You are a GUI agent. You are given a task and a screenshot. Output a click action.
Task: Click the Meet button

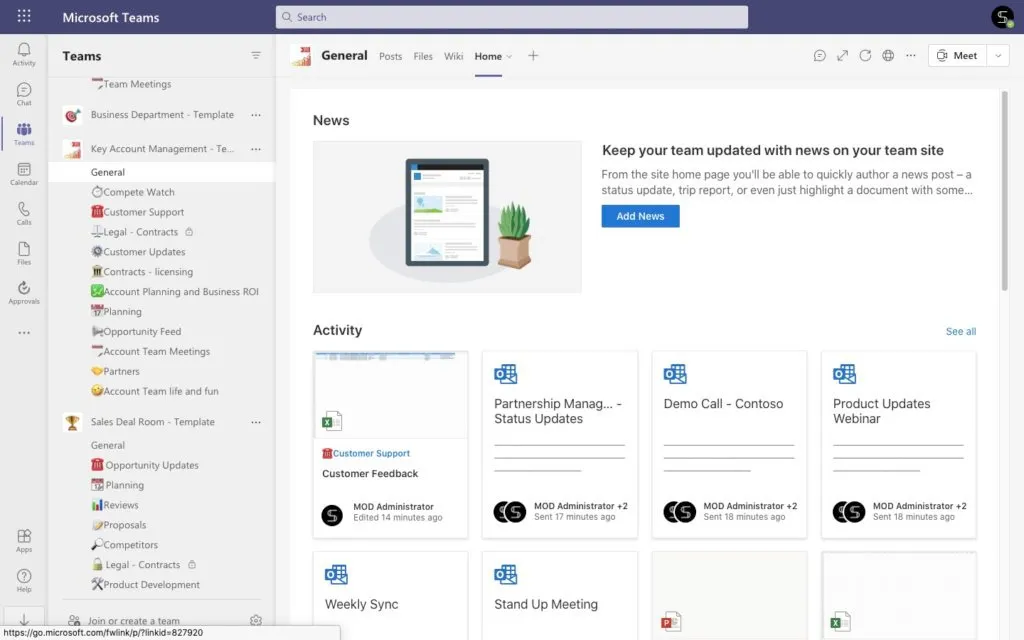click(957, 56)
